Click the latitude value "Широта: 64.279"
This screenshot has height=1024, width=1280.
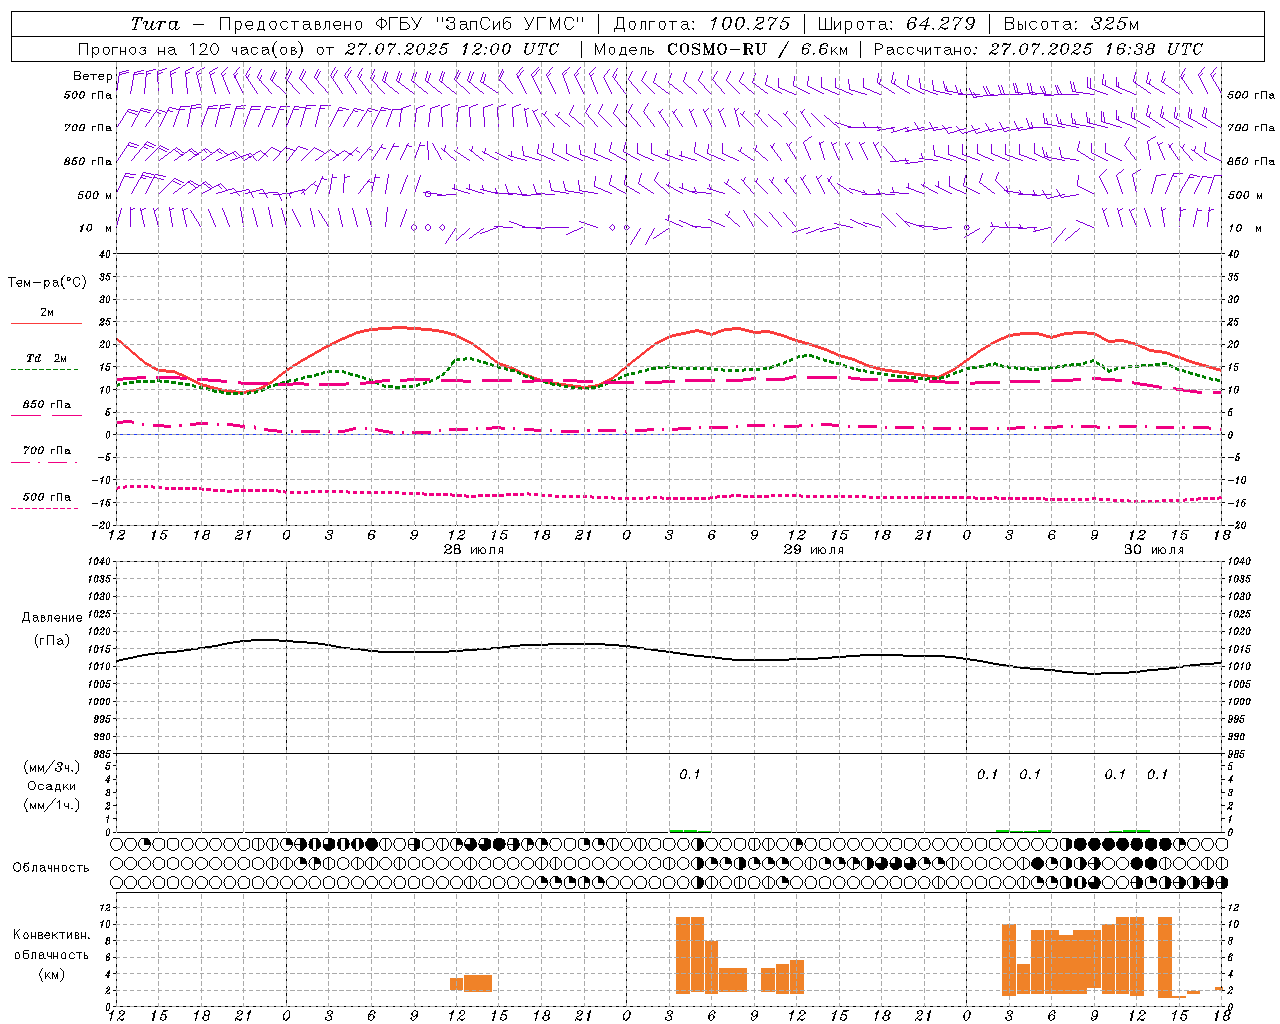tap(896, 24)
